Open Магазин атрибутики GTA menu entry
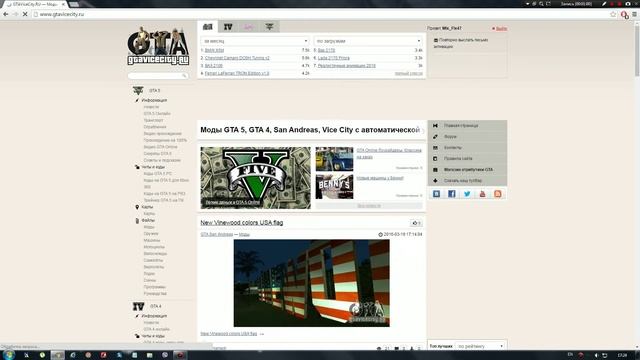The image size is (640, 360). click(x=468, y=169)
